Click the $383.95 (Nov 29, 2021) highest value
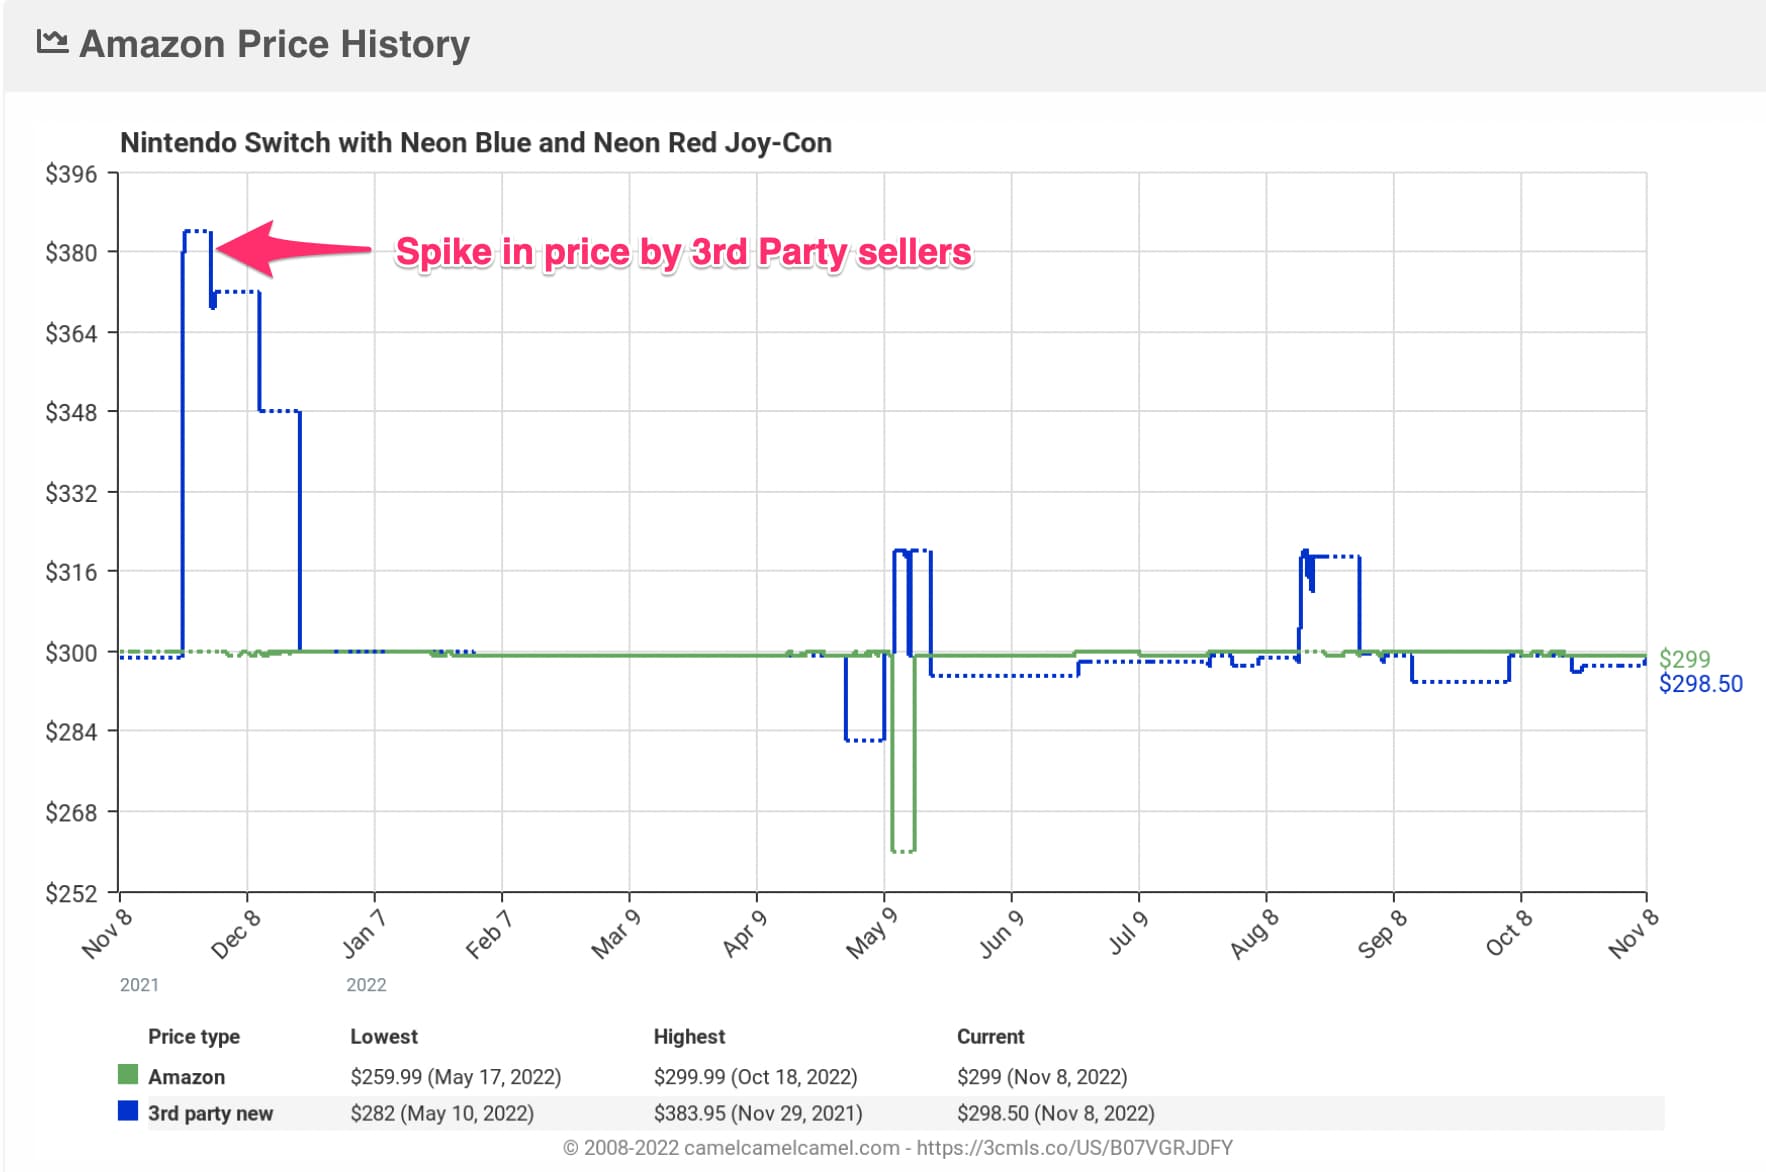Screen dimensions: 1766x1172 (757, 1113)
